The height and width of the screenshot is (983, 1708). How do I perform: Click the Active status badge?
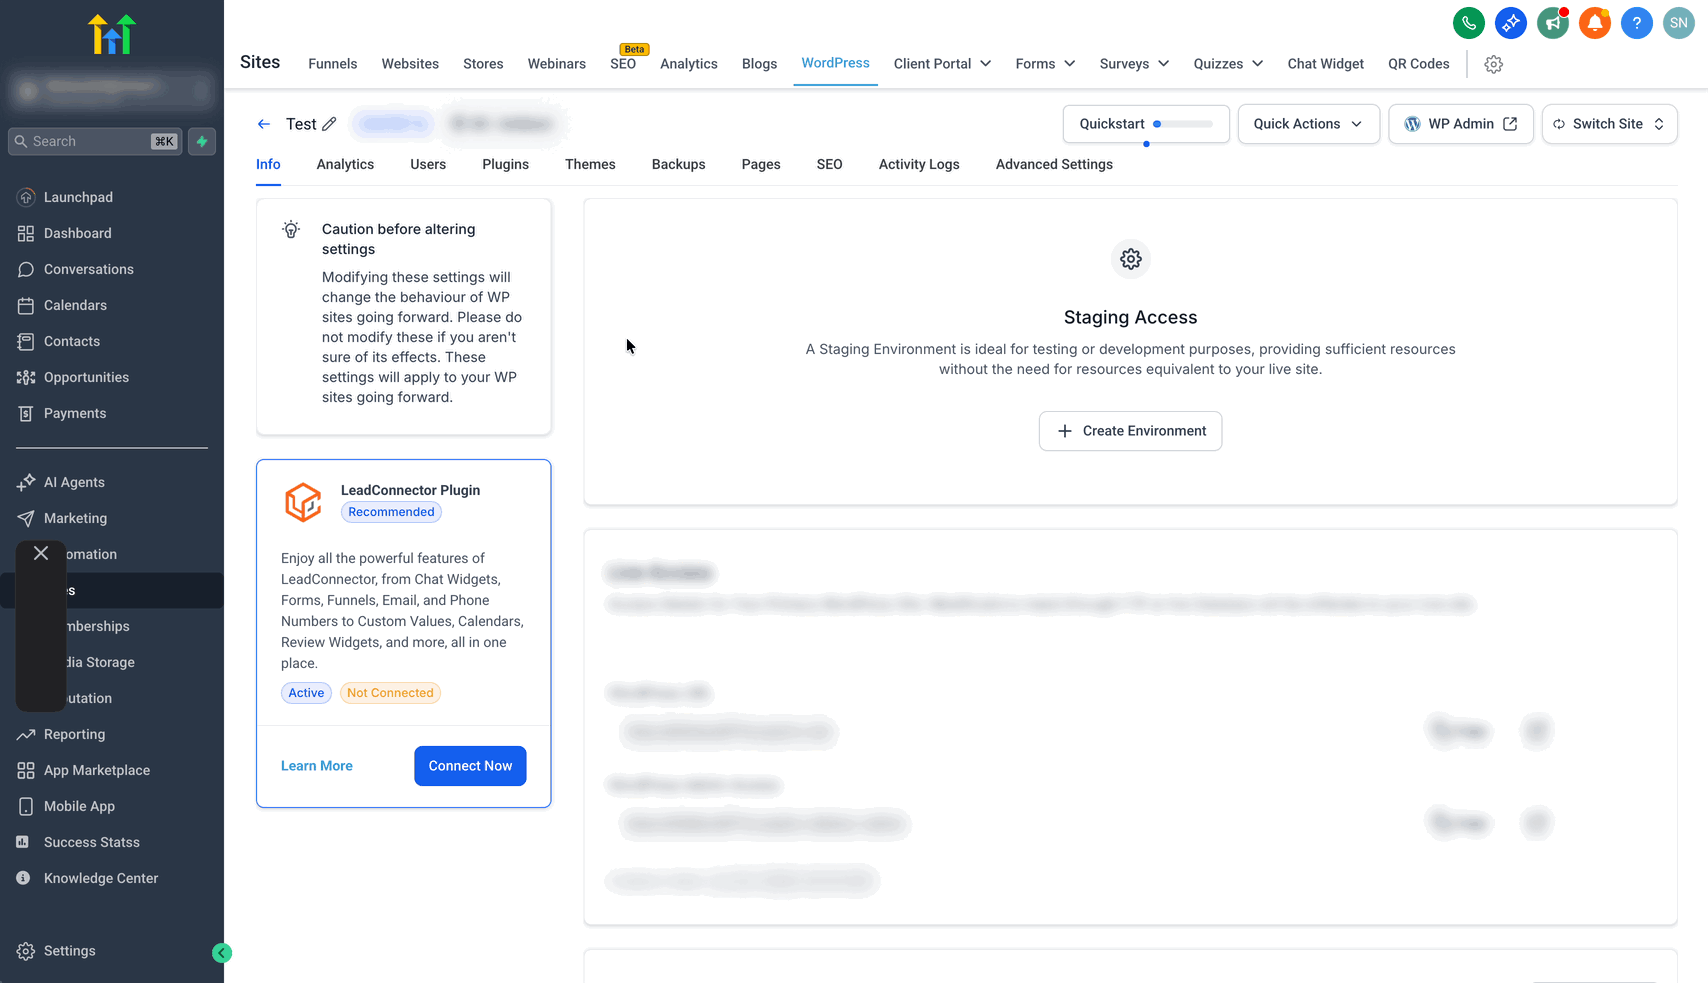306,693
